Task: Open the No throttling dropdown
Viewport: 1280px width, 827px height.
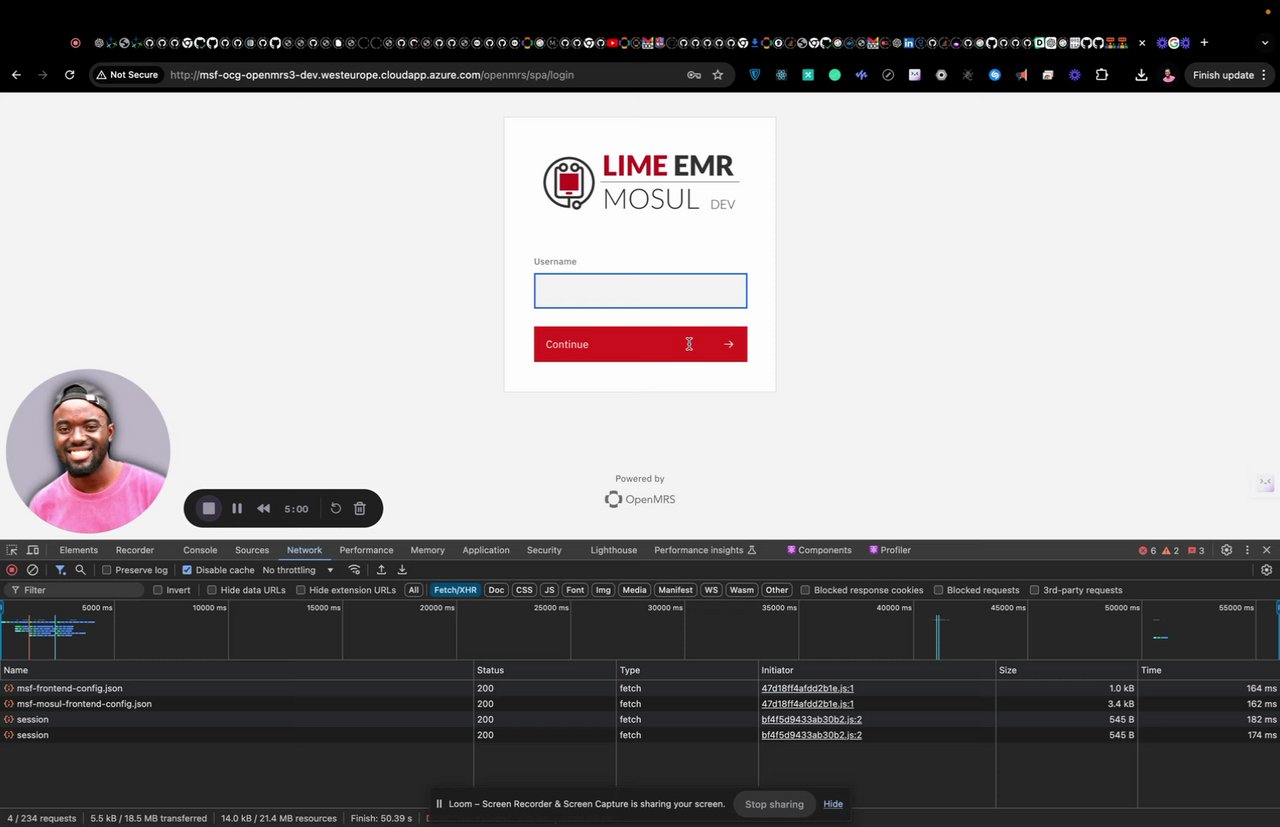Action: 298,570
